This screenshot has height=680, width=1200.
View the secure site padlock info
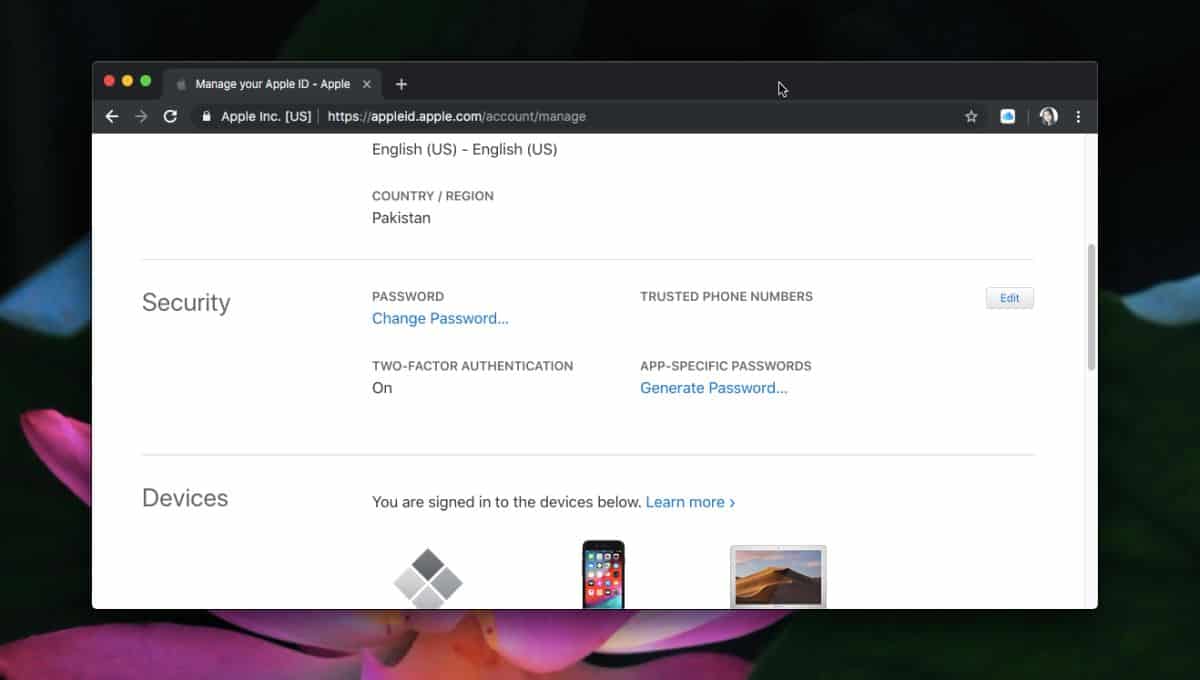(x=207, y=116)
